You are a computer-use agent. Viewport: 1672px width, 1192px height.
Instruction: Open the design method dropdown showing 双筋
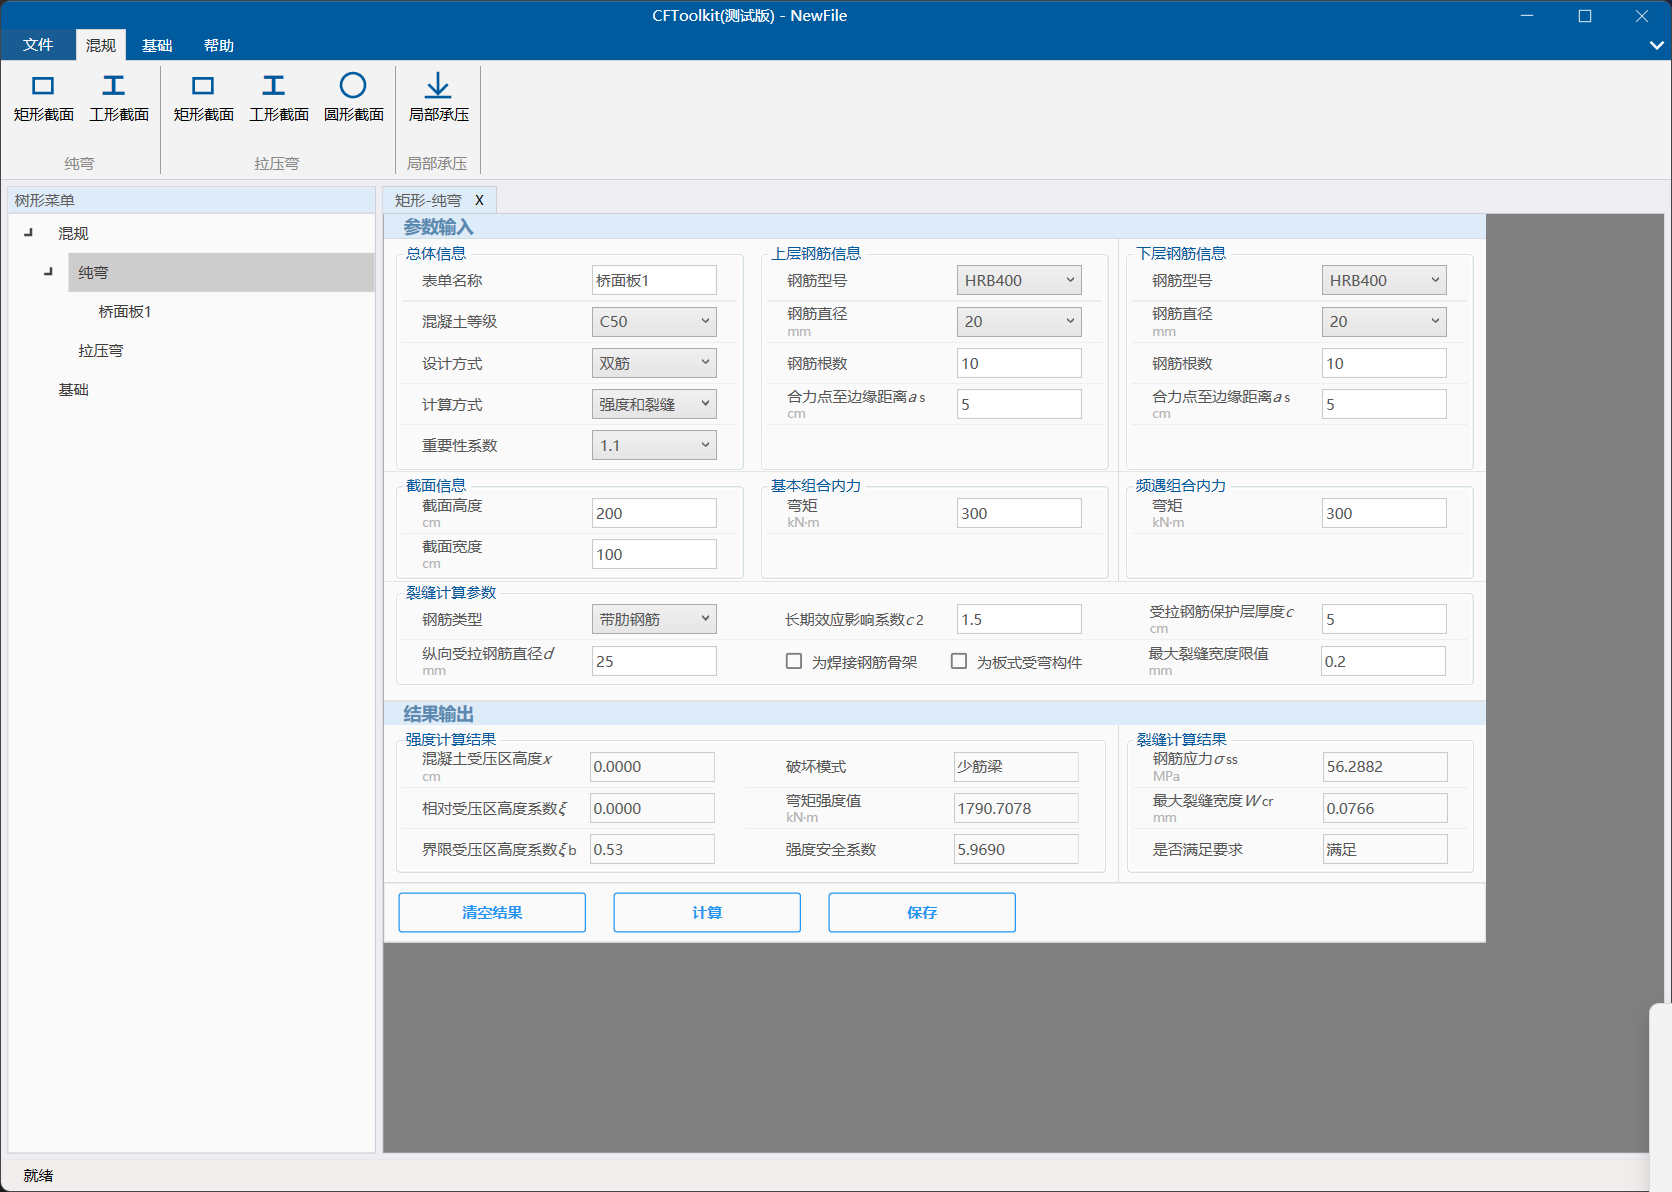pos(653,362)
